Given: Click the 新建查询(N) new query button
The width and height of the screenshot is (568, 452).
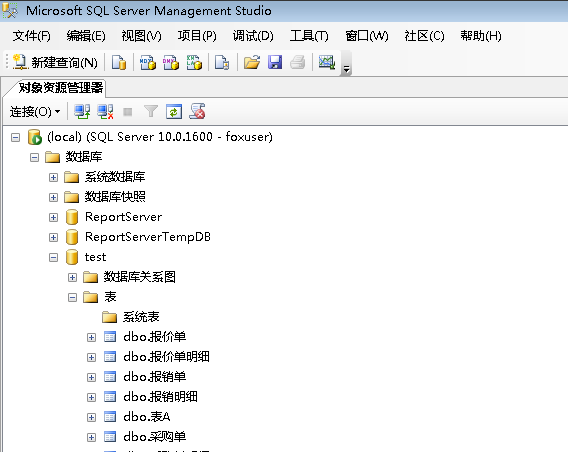Looking at the screenshot, I should click(x=55, y=62).
